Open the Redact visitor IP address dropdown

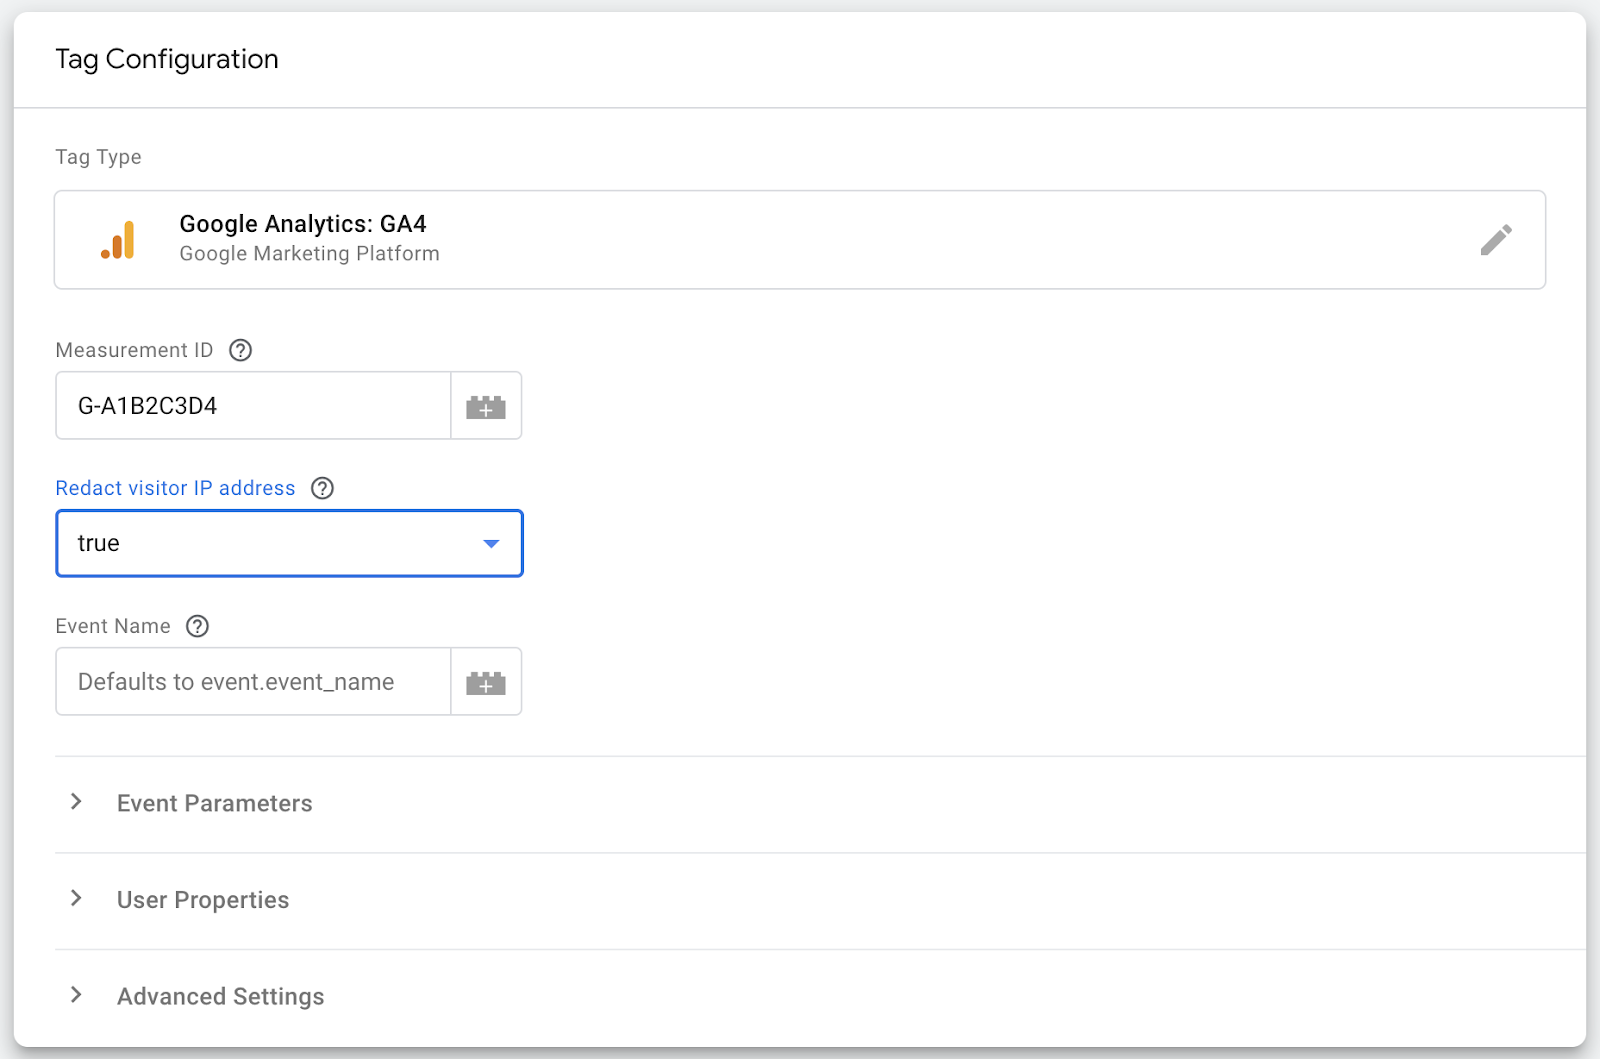click(x=289, y=543)
